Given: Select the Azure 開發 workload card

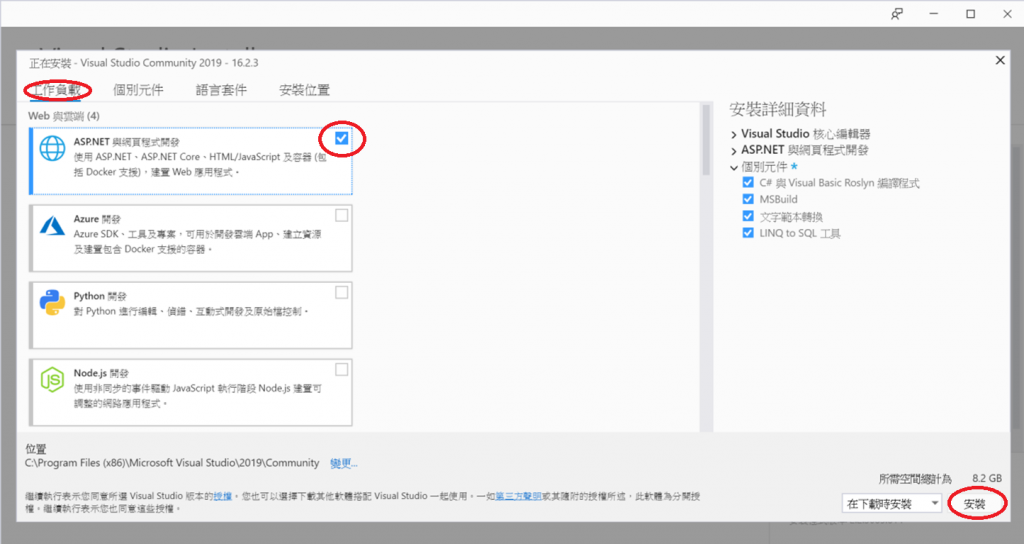Looking at the screenshot, I should click(x=191, y=238).
